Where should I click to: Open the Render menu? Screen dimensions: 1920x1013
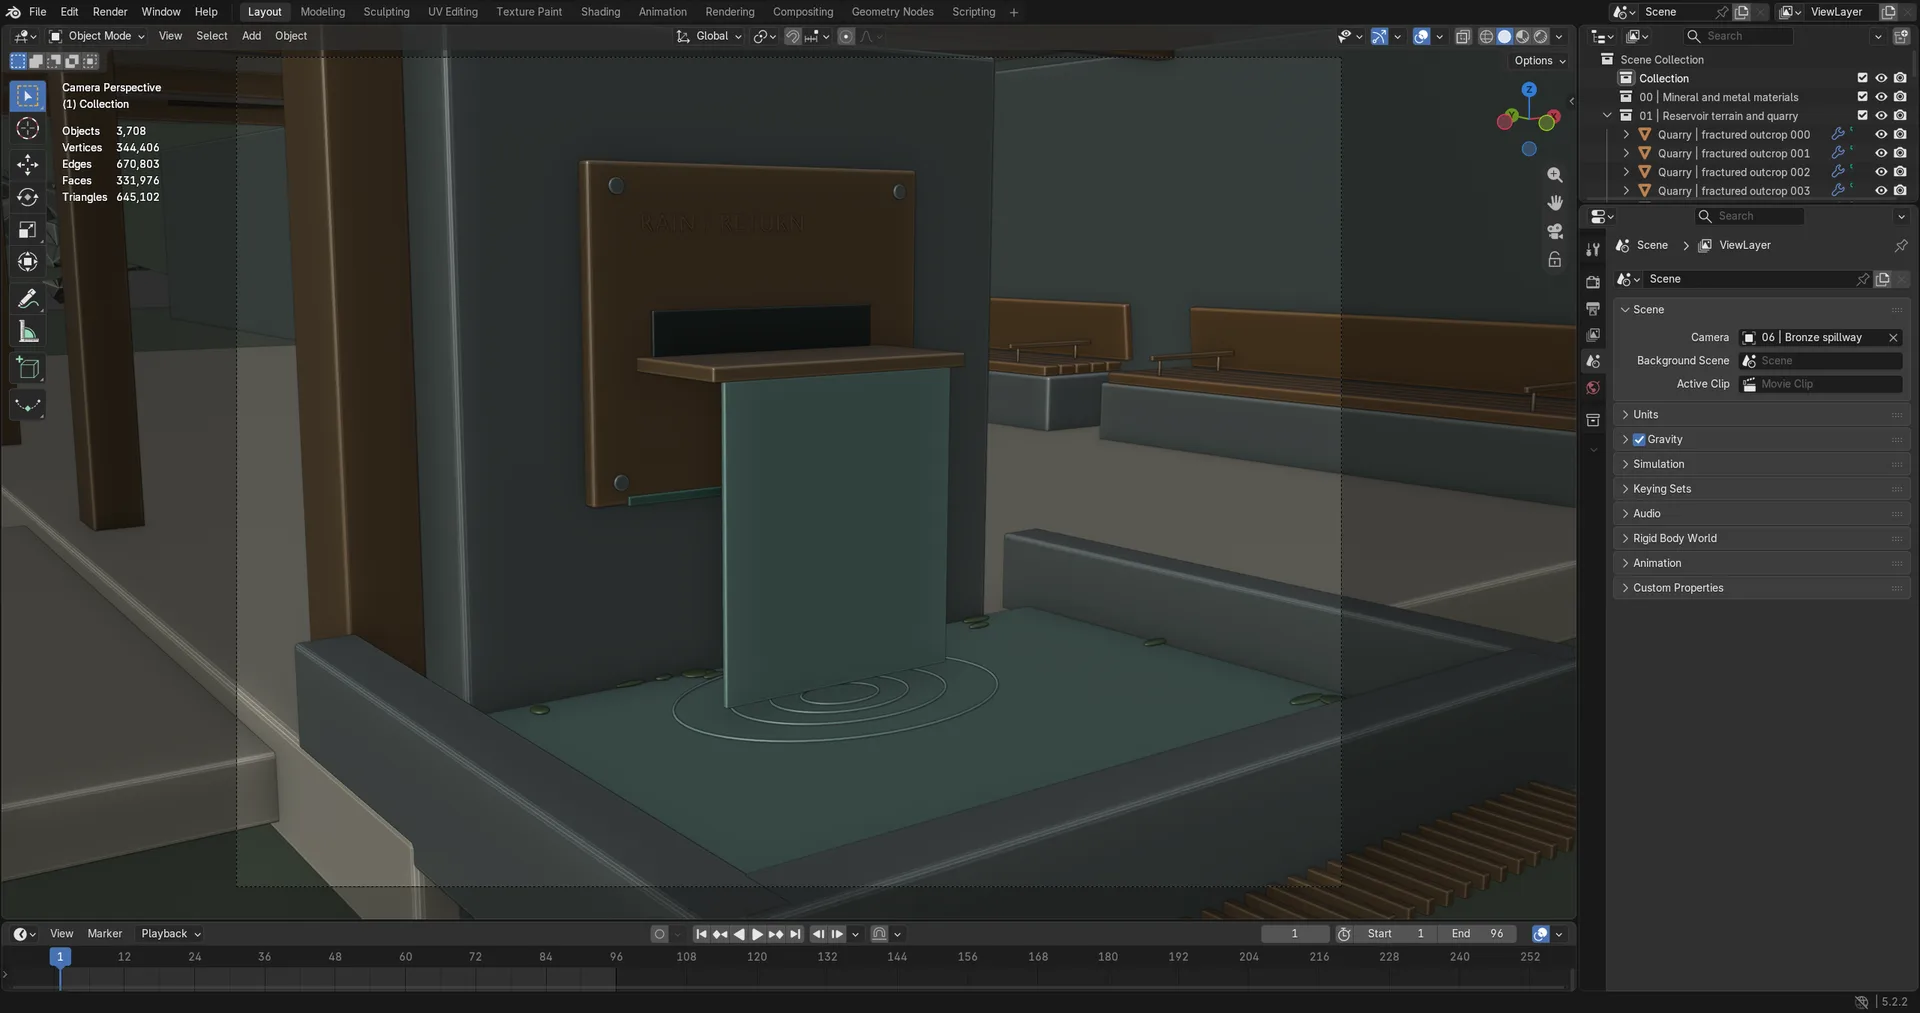click(110, 12)
